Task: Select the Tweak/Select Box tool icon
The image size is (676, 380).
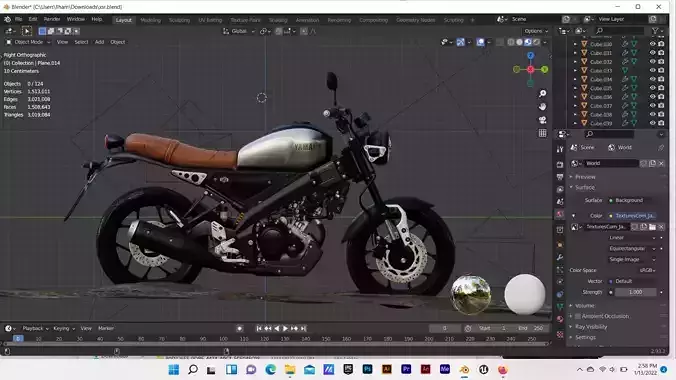Action: click(27, 31)
